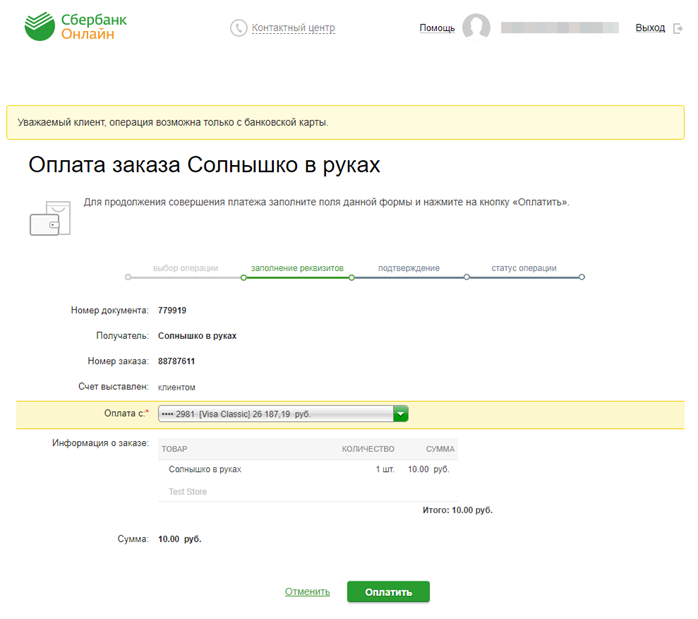Click the first progress bar marker dot

[127, 277]
